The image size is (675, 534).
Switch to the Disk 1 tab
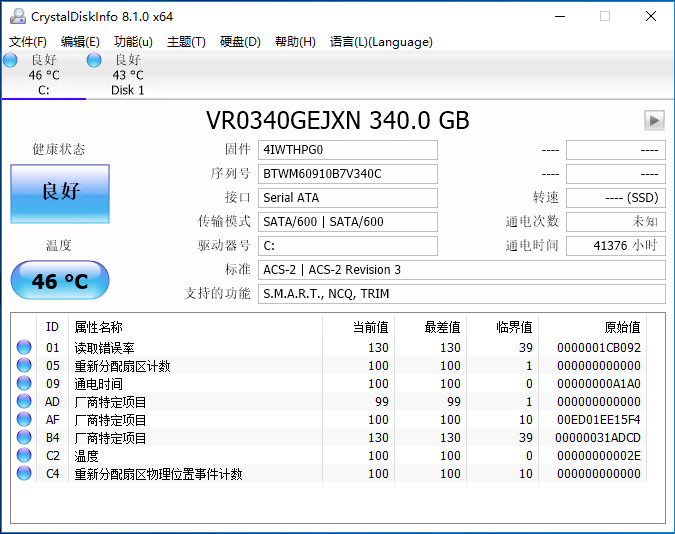128,75
